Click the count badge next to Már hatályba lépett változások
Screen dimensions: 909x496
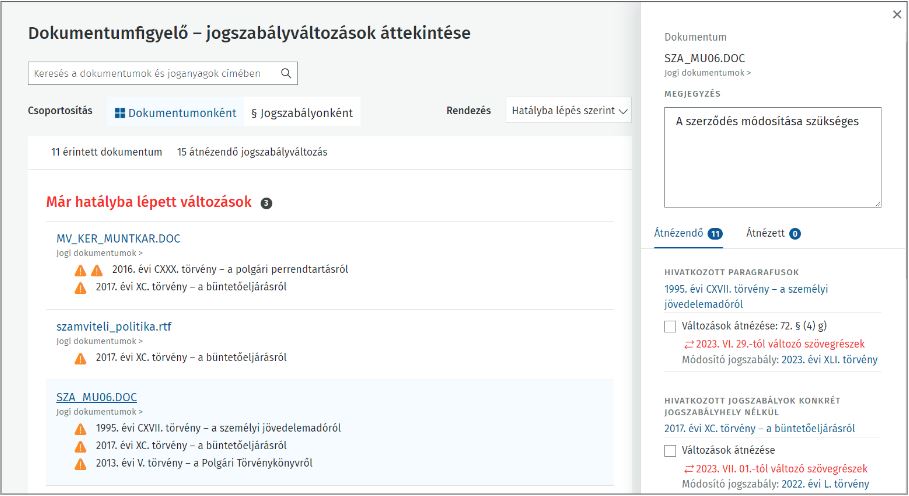pos(266,203)
